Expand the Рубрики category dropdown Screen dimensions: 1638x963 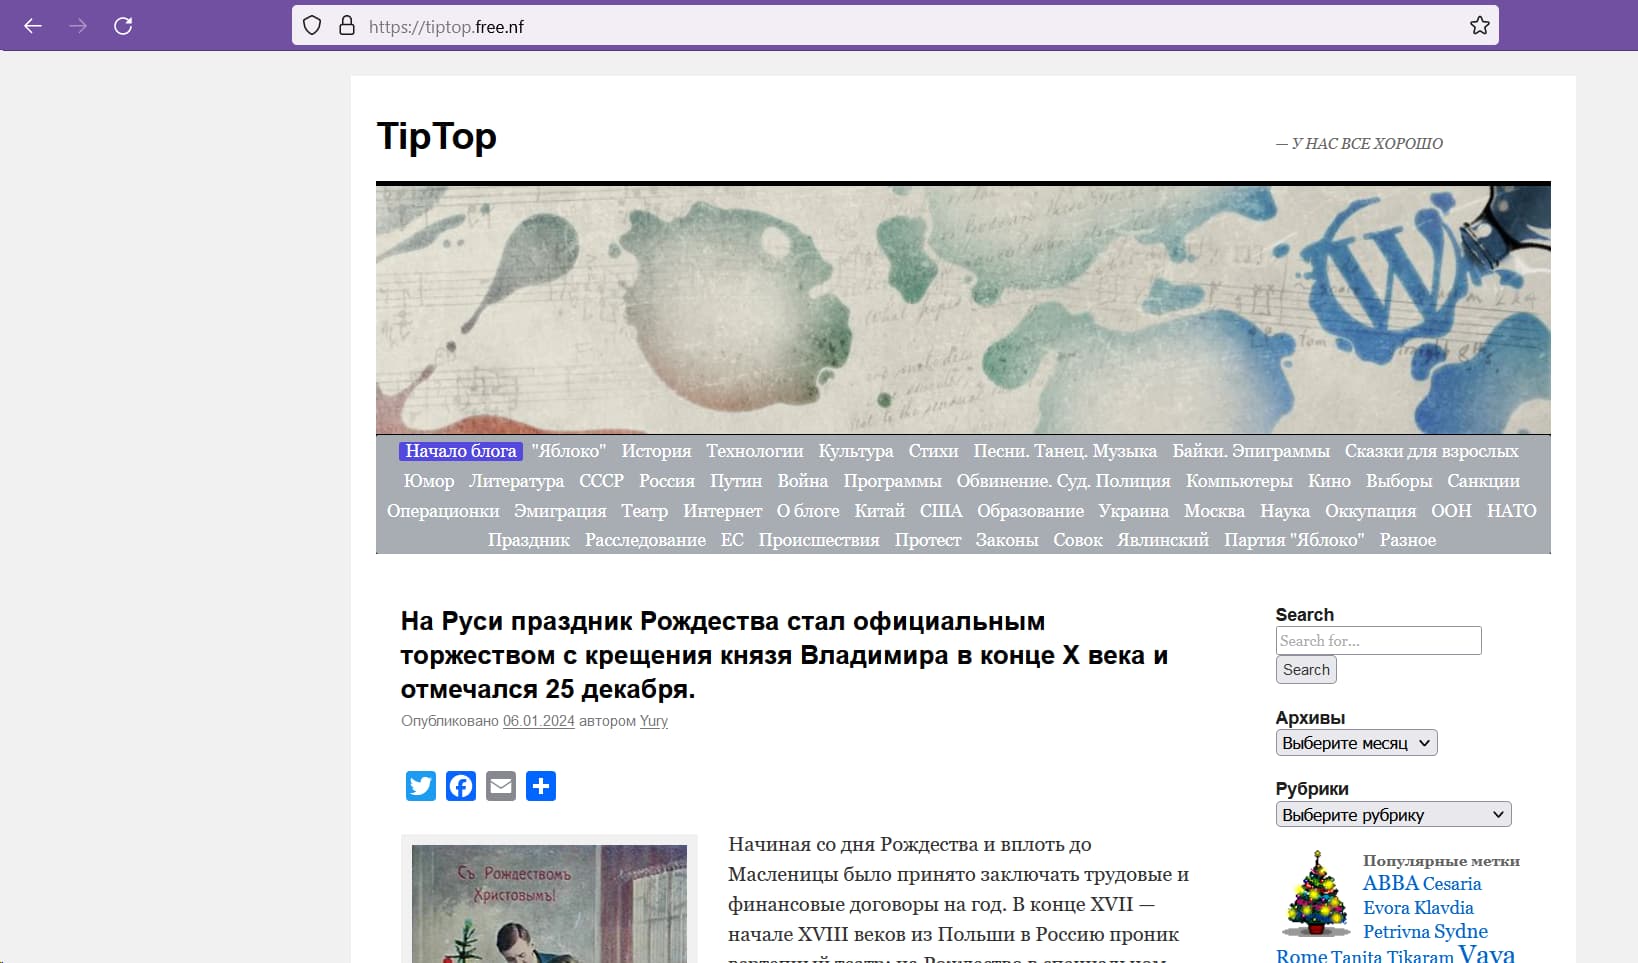tap(1393, 815)
